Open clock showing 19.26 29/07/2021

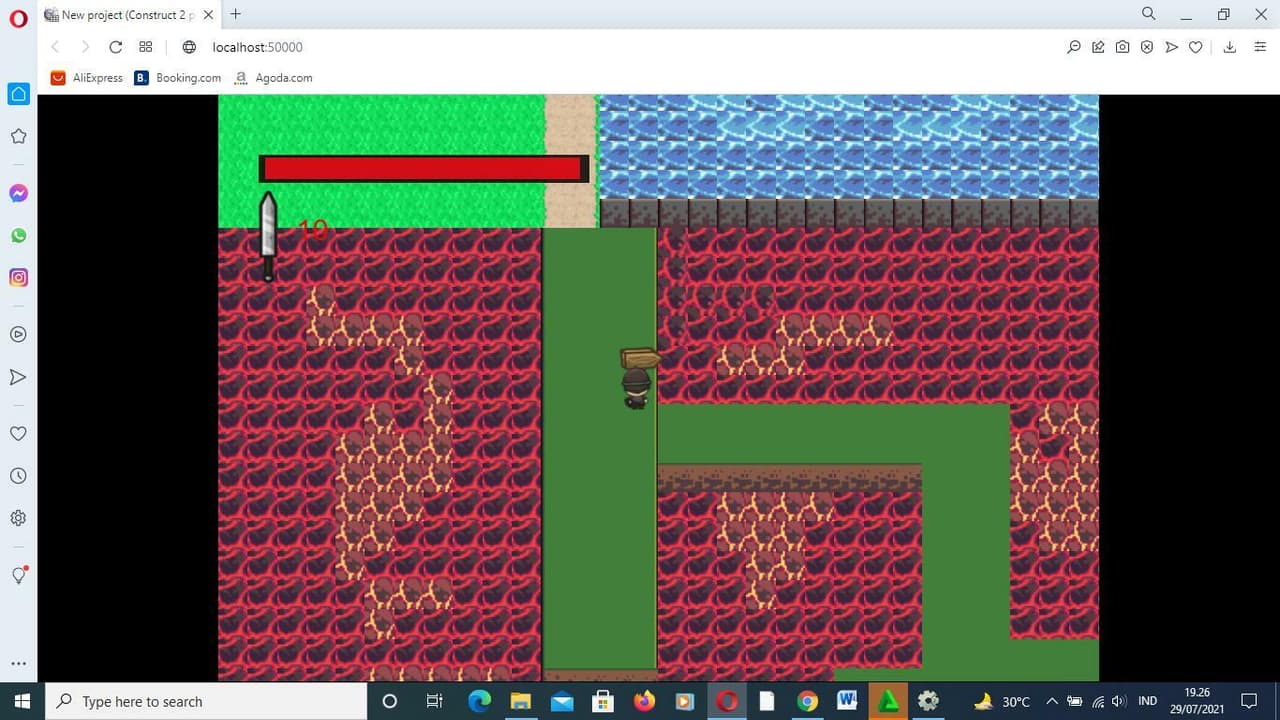pos(1196,701)
